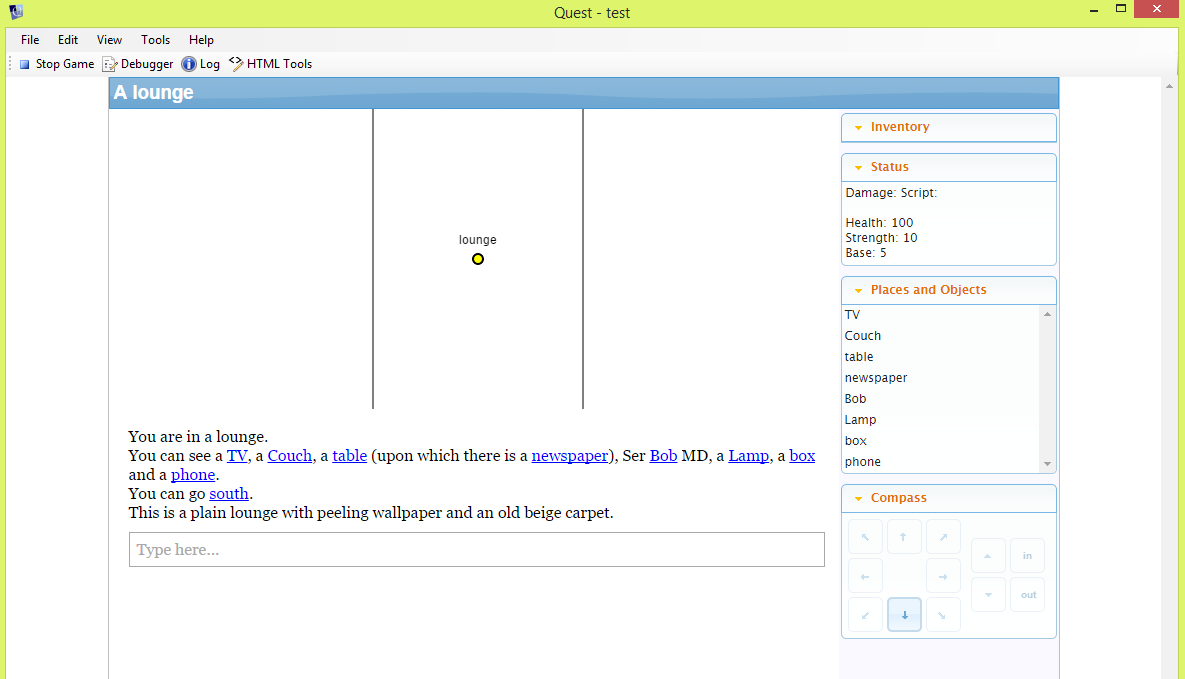Click the Stop Game toolbar icon
1185x679 pixels.
(x=25, y=64)
